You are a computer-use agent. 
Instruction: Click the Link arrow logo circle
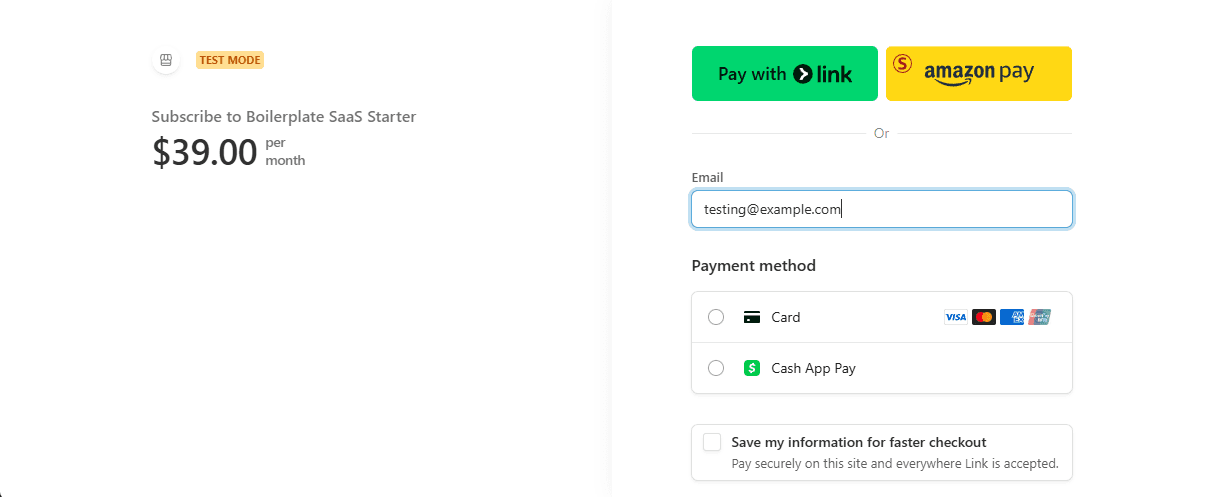[803, 74]
